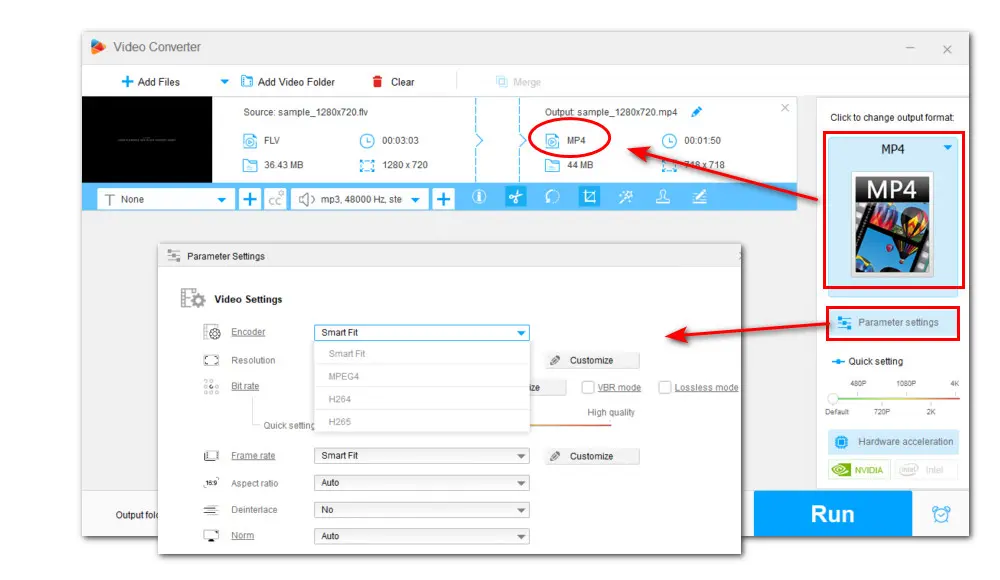Open the Frame rate dropdown
Viewport: 1000px width, 580px height.
[x=422, y=456]
